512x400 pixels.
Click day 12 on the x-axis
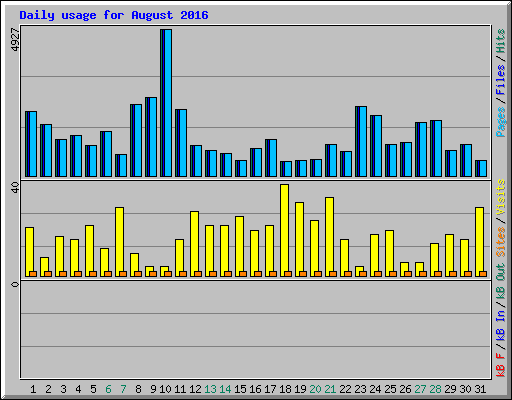pyautogui.click(x=195, y=389)
